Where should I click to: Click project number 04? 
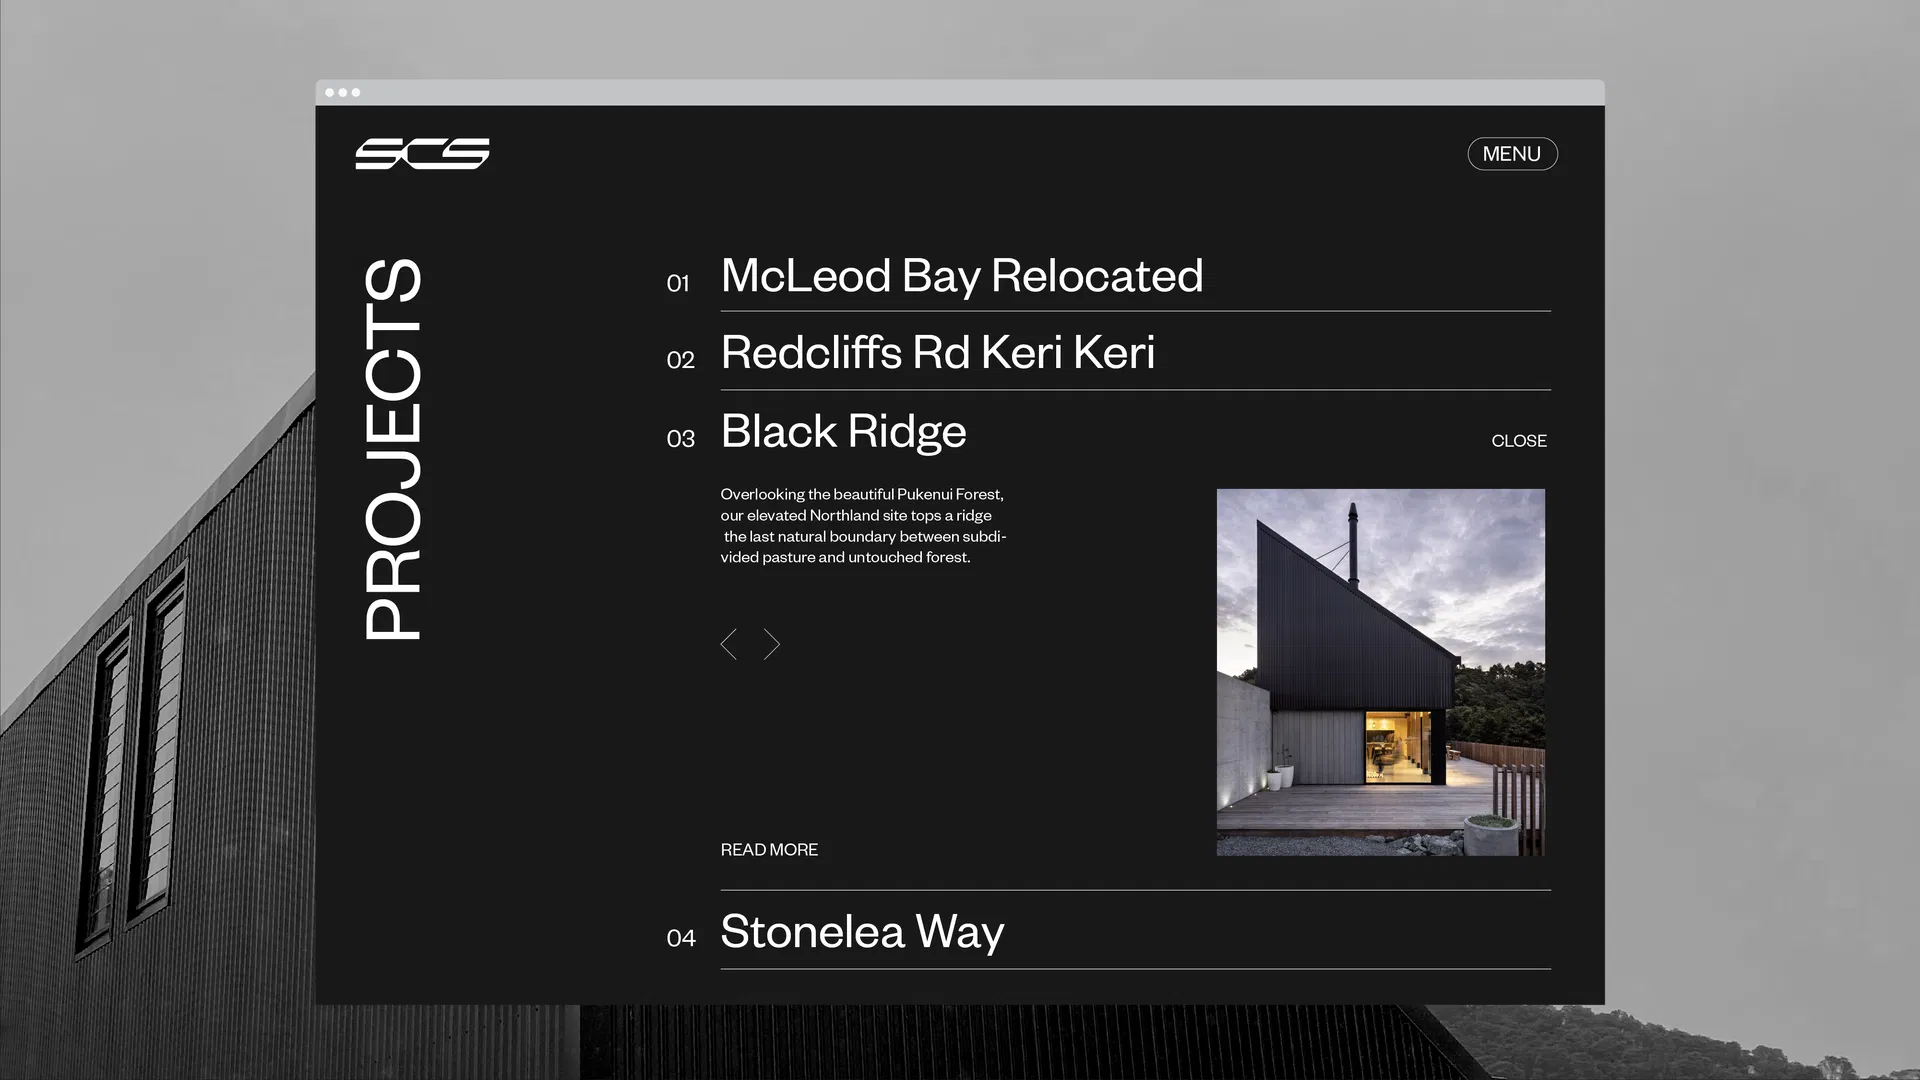[x=680, y=938]
